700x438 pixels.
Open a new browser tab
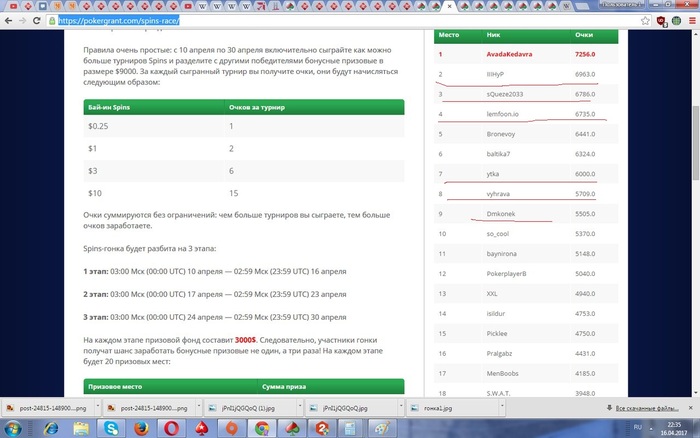(x=582, y=6)
